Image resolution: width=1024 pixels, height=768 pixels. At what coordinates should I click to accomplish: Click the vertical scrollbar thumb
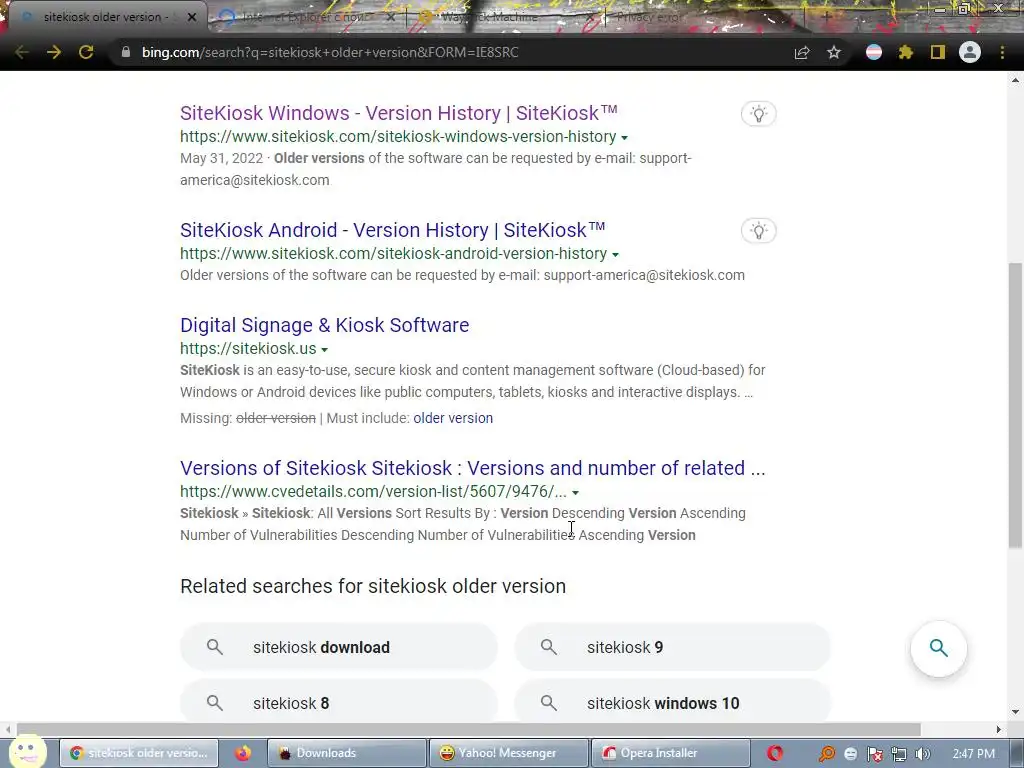click(1016, 405)
